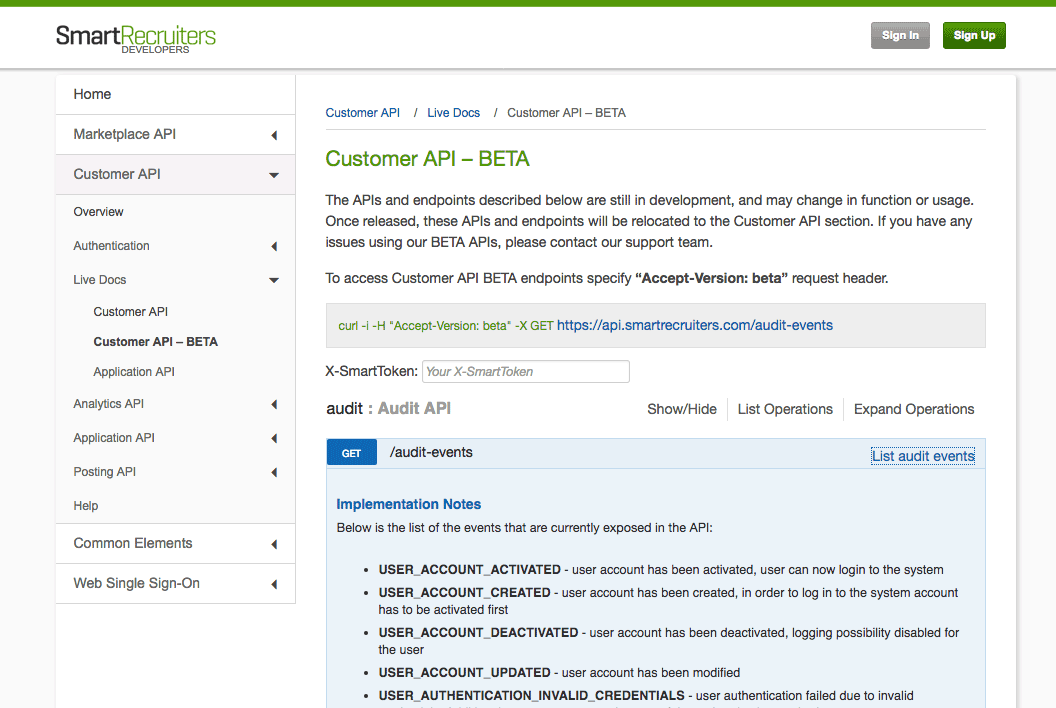Click the List audit events link
1056x708 pixels.
point(923,456)
